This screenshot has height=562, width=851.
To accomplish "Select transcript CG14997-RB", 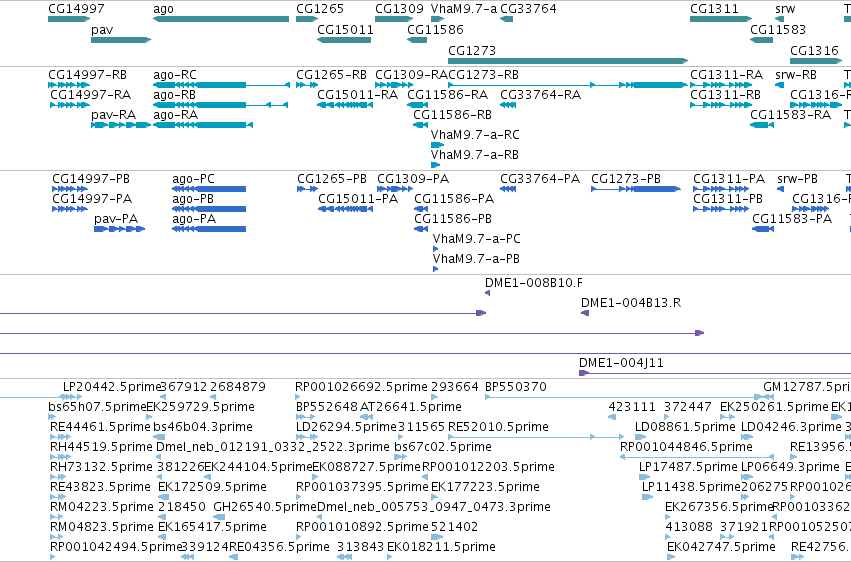I will pyautogui.click(x=87, y=75).
